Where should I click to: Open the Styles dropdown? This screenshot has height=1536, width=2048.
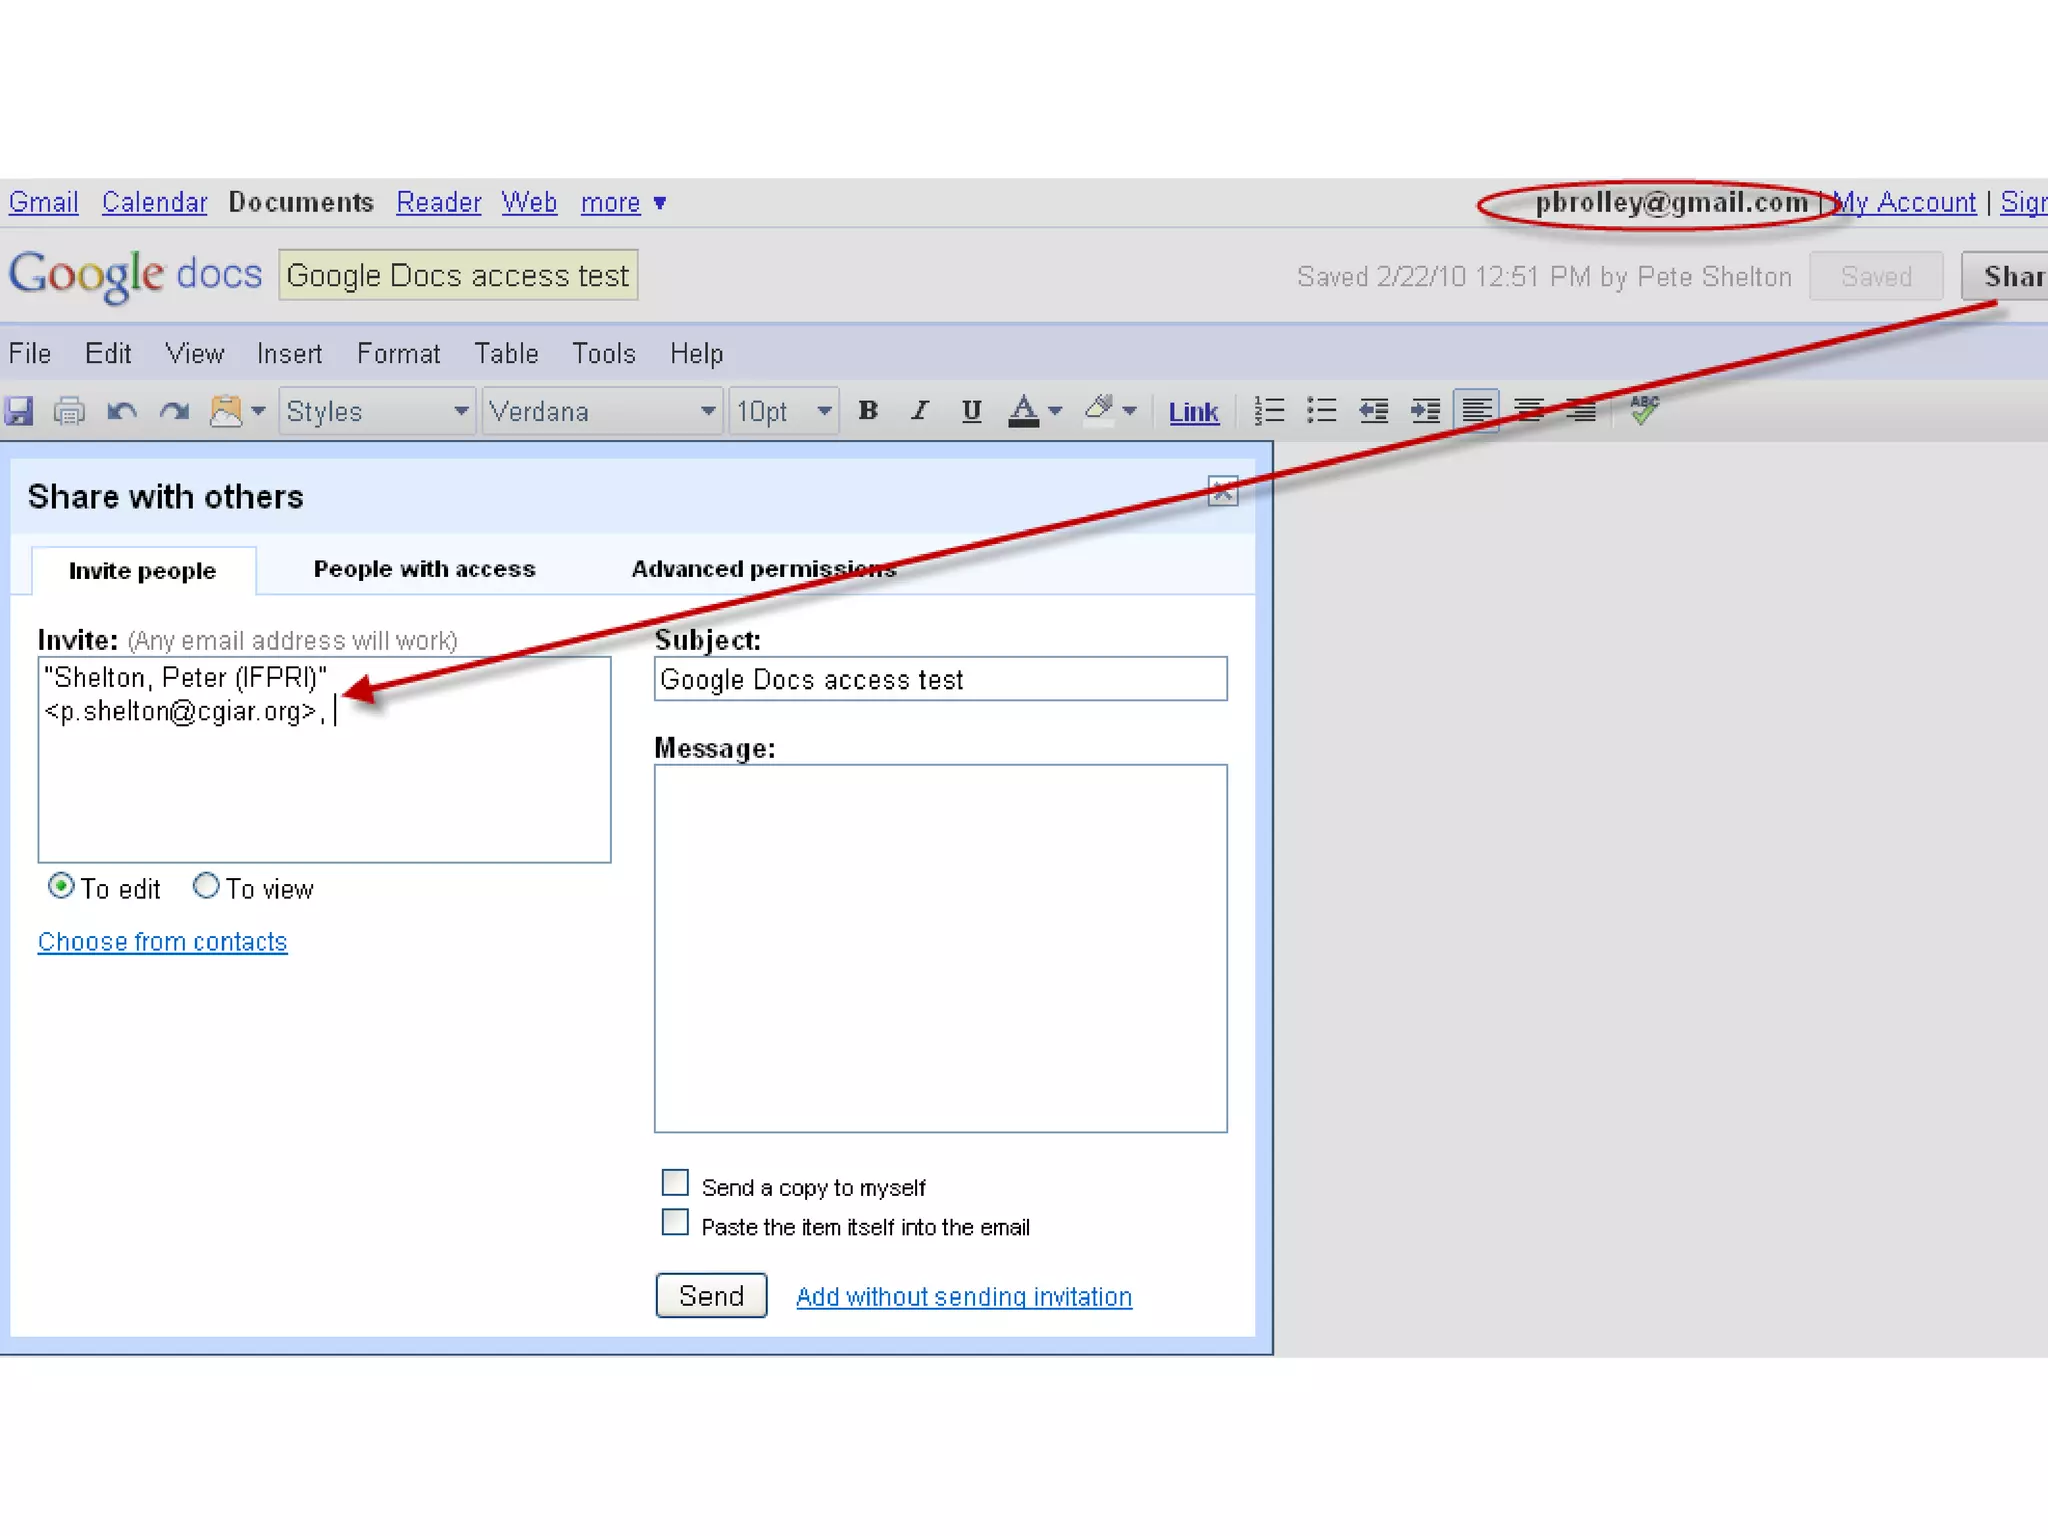tap(377, 411)
